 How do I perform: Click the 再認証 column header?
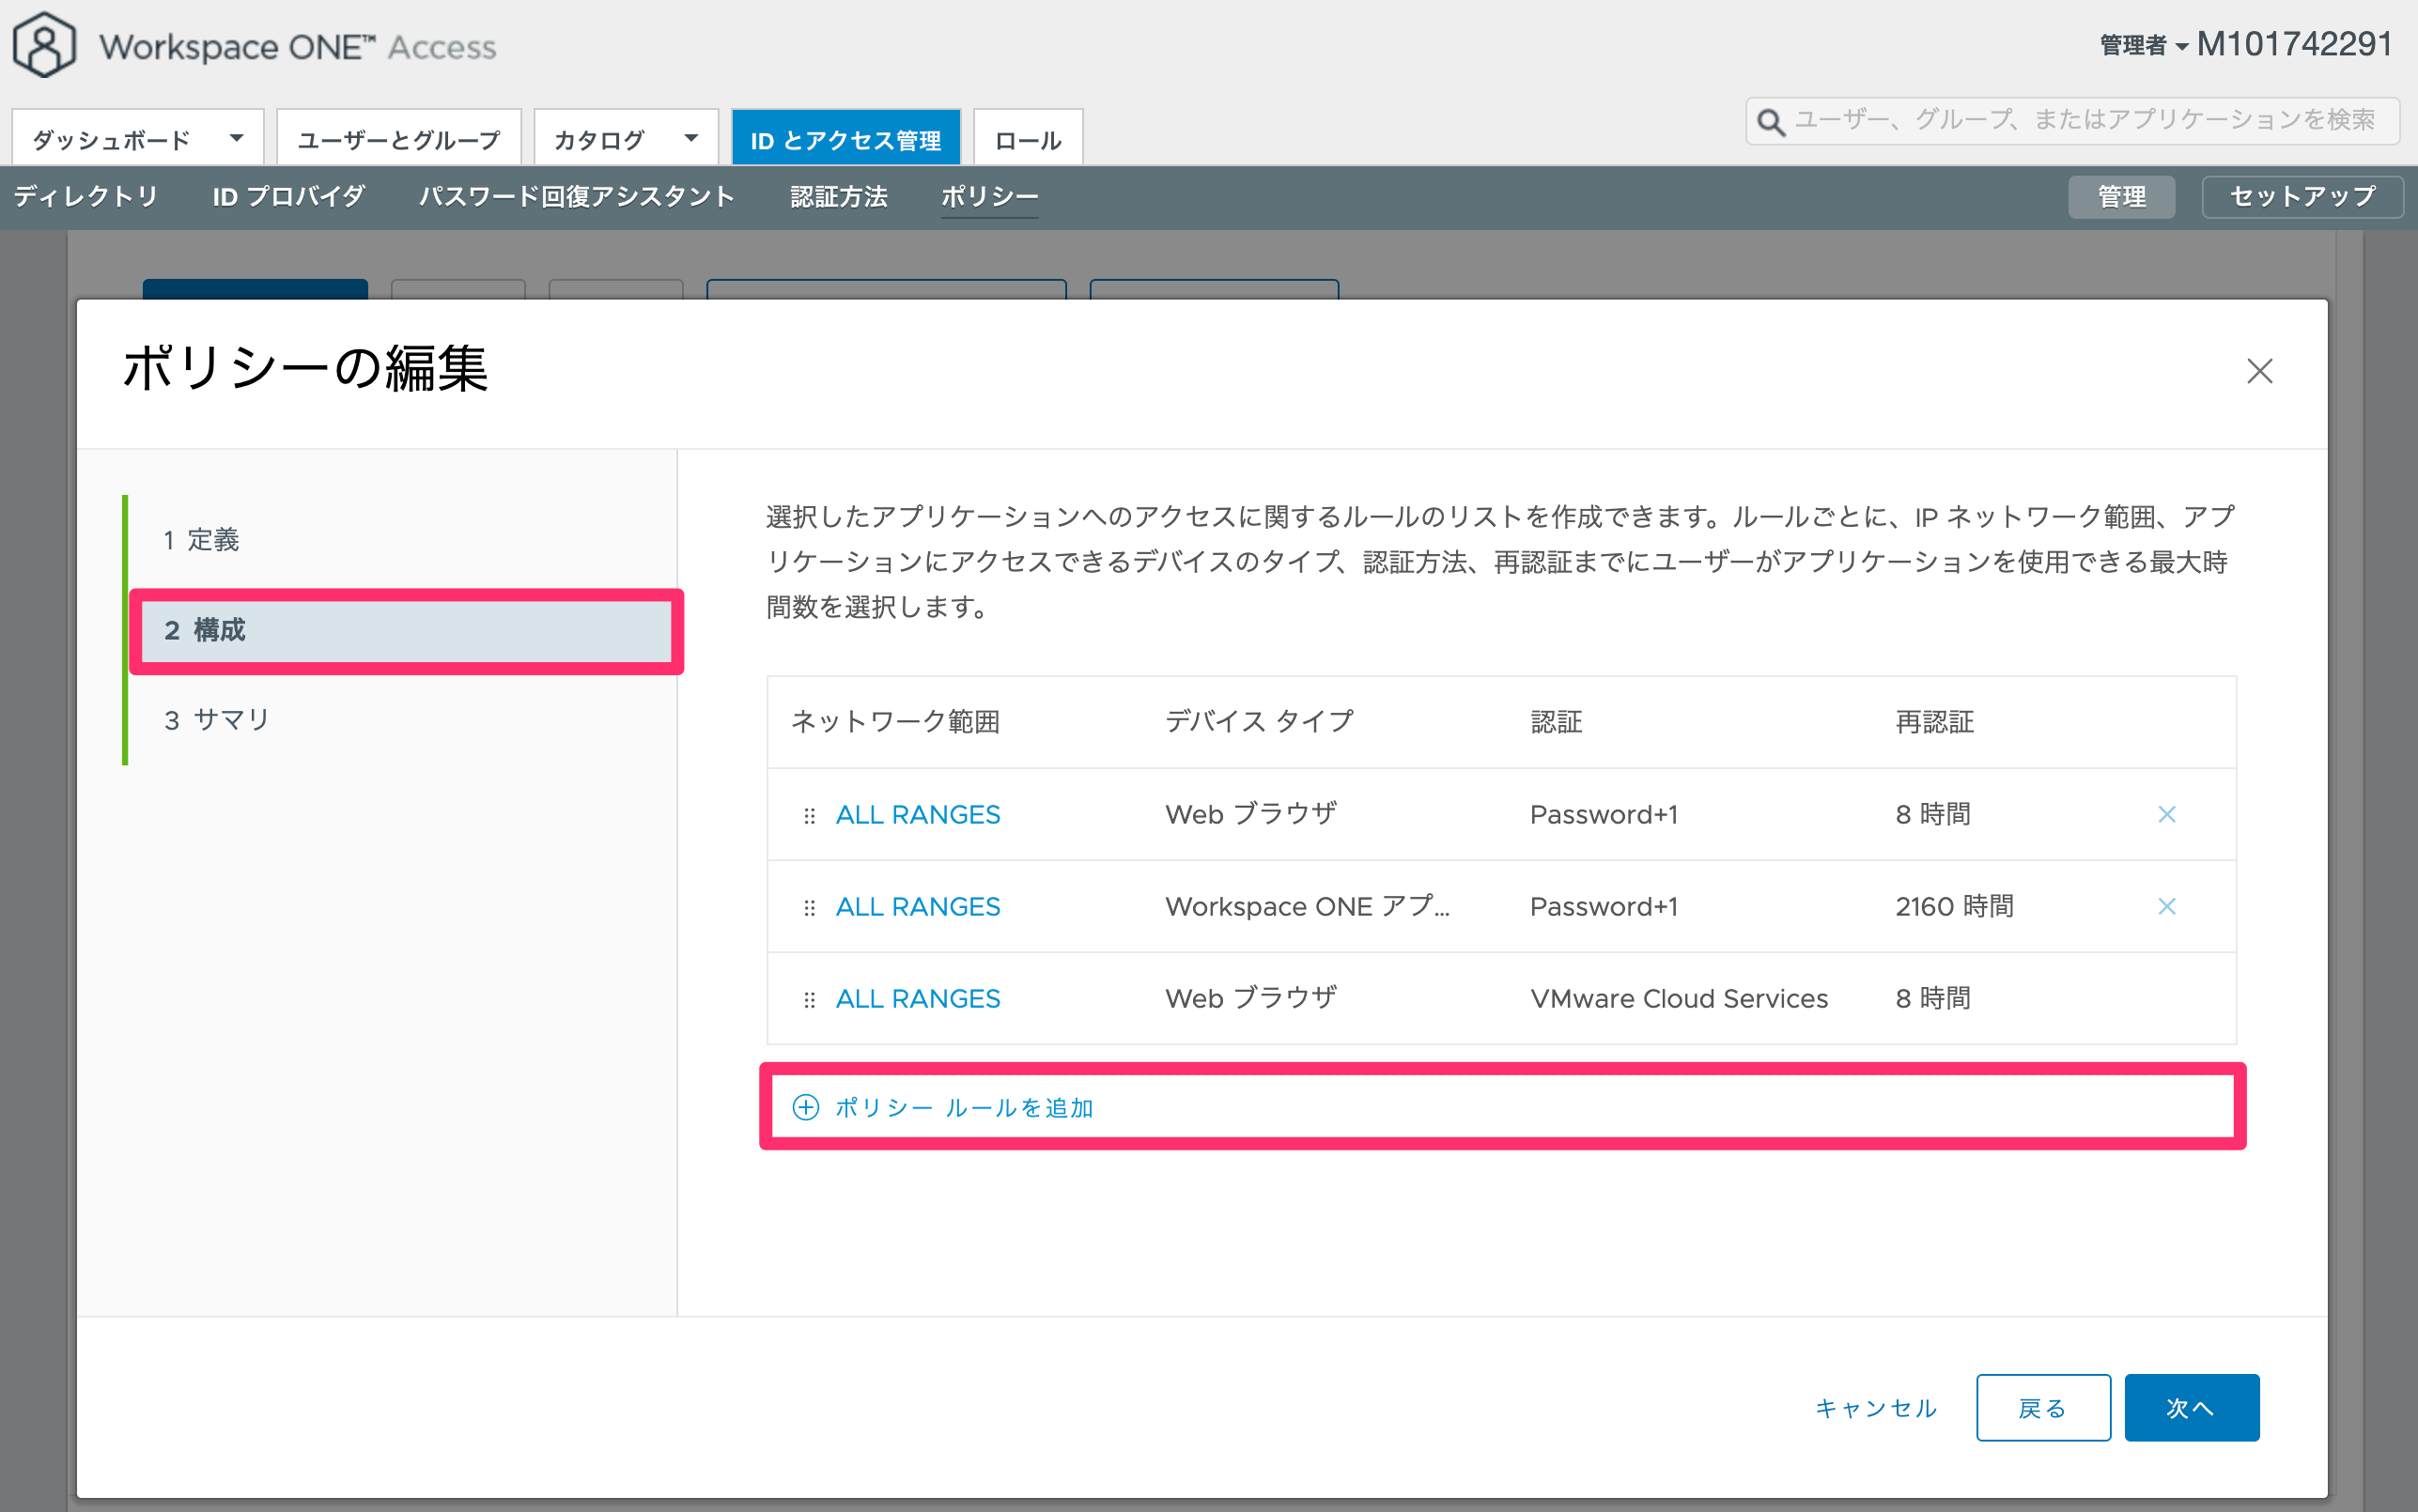click(x=1934, y=721)
